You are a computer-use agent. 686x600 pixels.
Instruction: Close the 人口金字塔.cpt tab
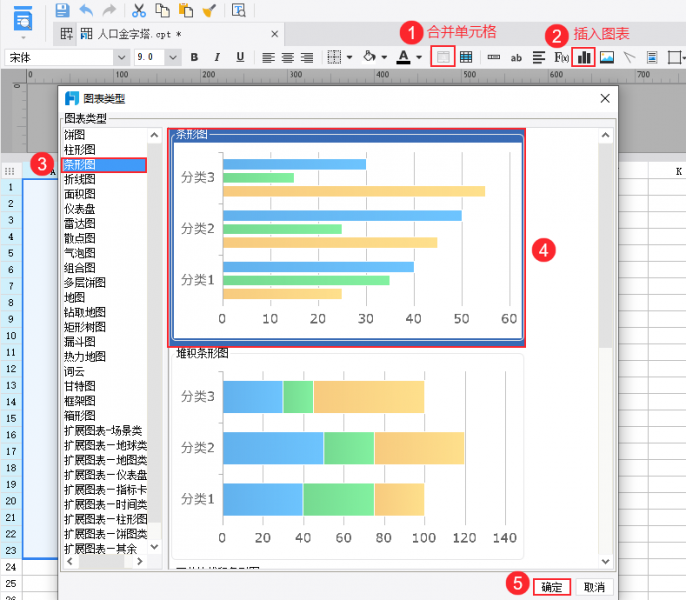(x=275, y=34)
